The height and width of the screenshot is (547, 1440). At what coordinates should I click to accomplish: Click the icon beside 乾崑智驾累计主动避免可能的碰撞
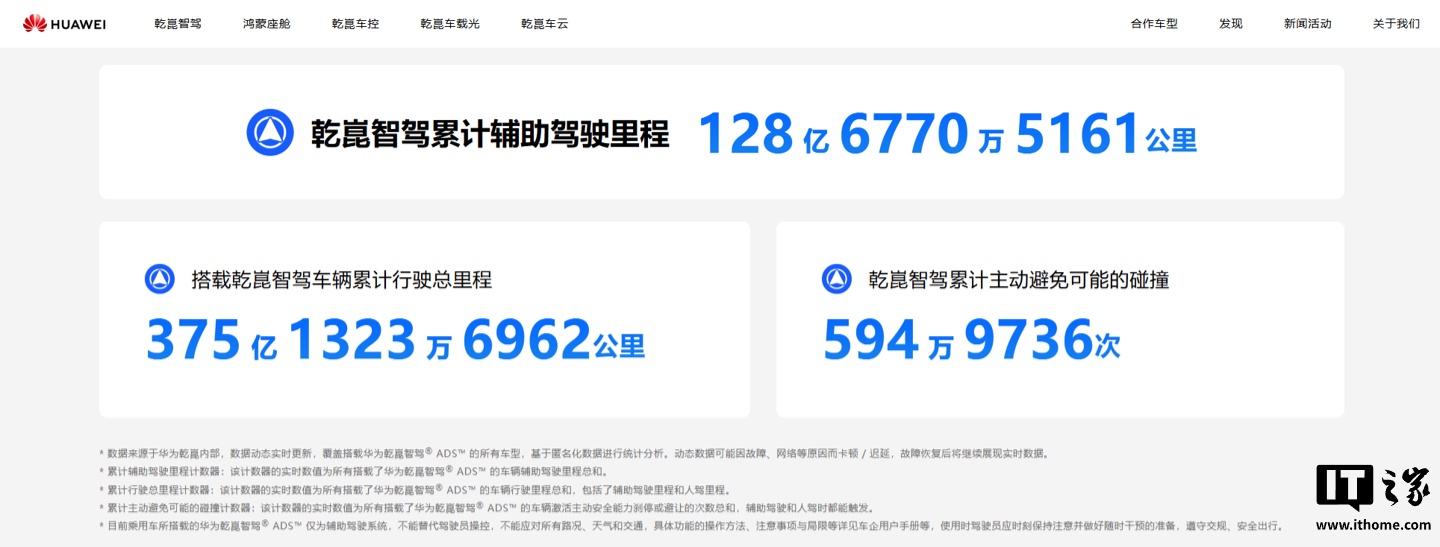[x=837, y=279]
